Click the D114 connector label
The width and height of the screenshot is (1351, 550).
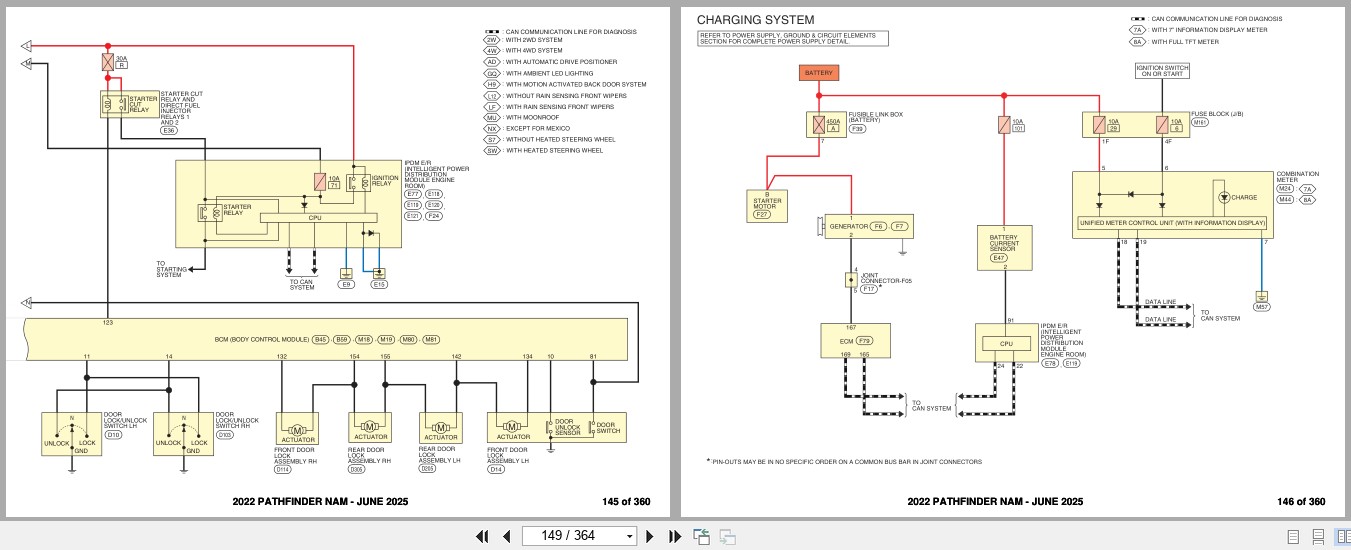pos(283,469)
